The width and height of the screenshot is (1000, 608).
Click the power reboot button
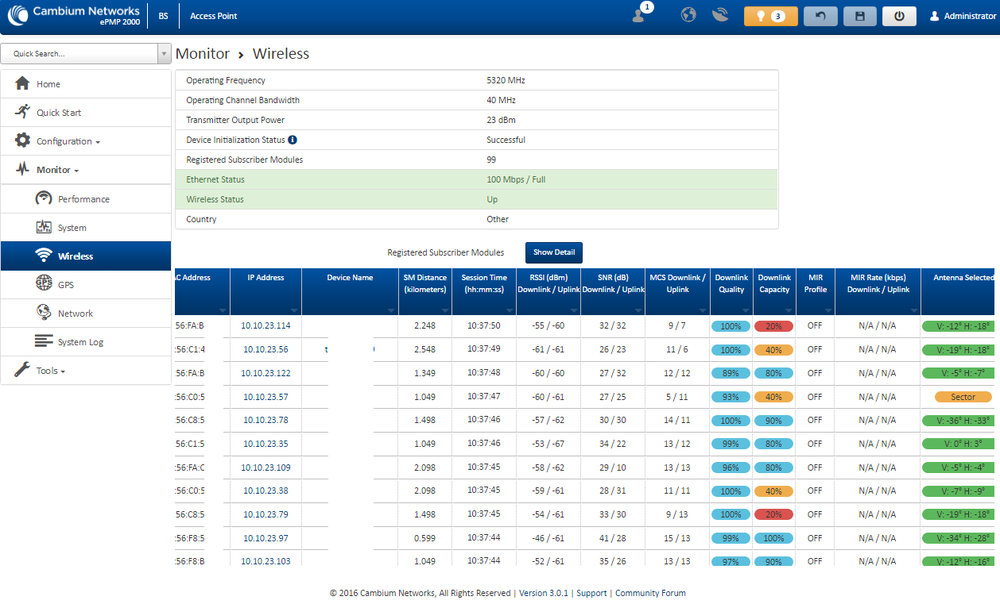898,16
